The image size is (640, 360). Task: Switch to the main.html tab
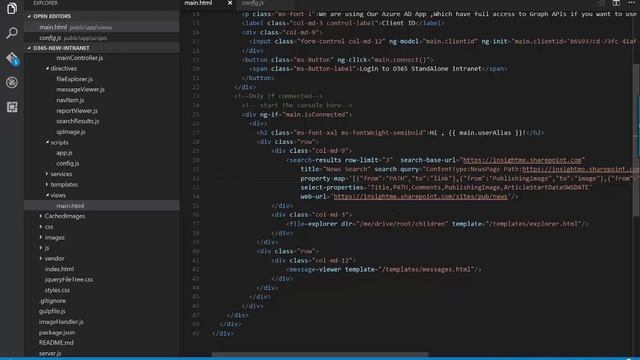198,3
